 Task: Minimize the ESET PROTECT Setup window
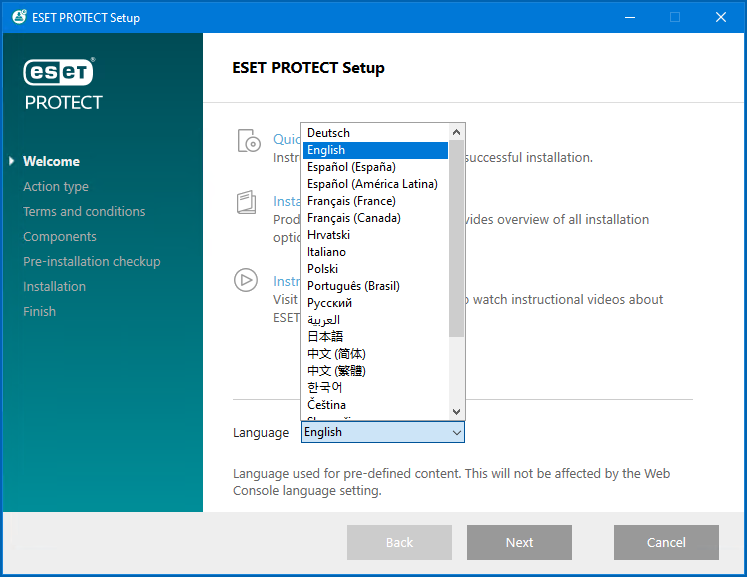[x=630, y=17]
